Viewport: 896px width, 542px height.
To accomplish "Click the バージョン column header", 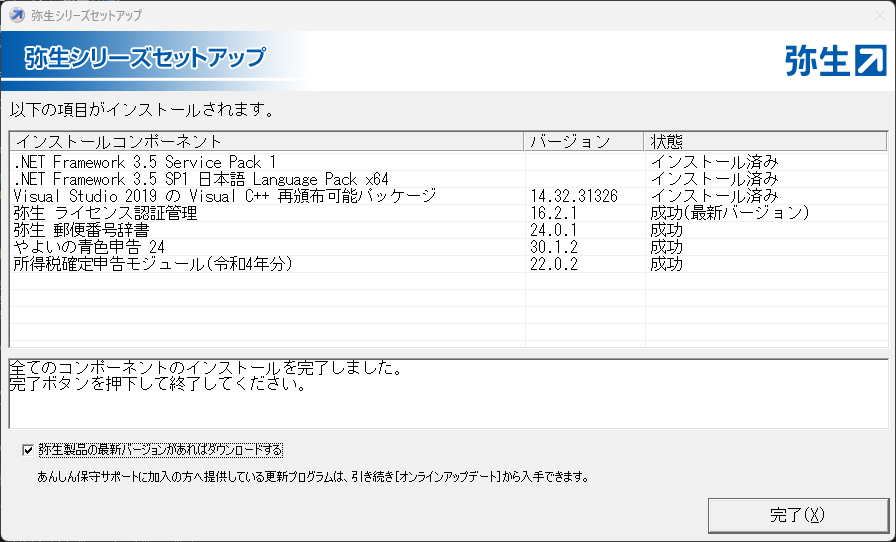I will click(584, 141).
